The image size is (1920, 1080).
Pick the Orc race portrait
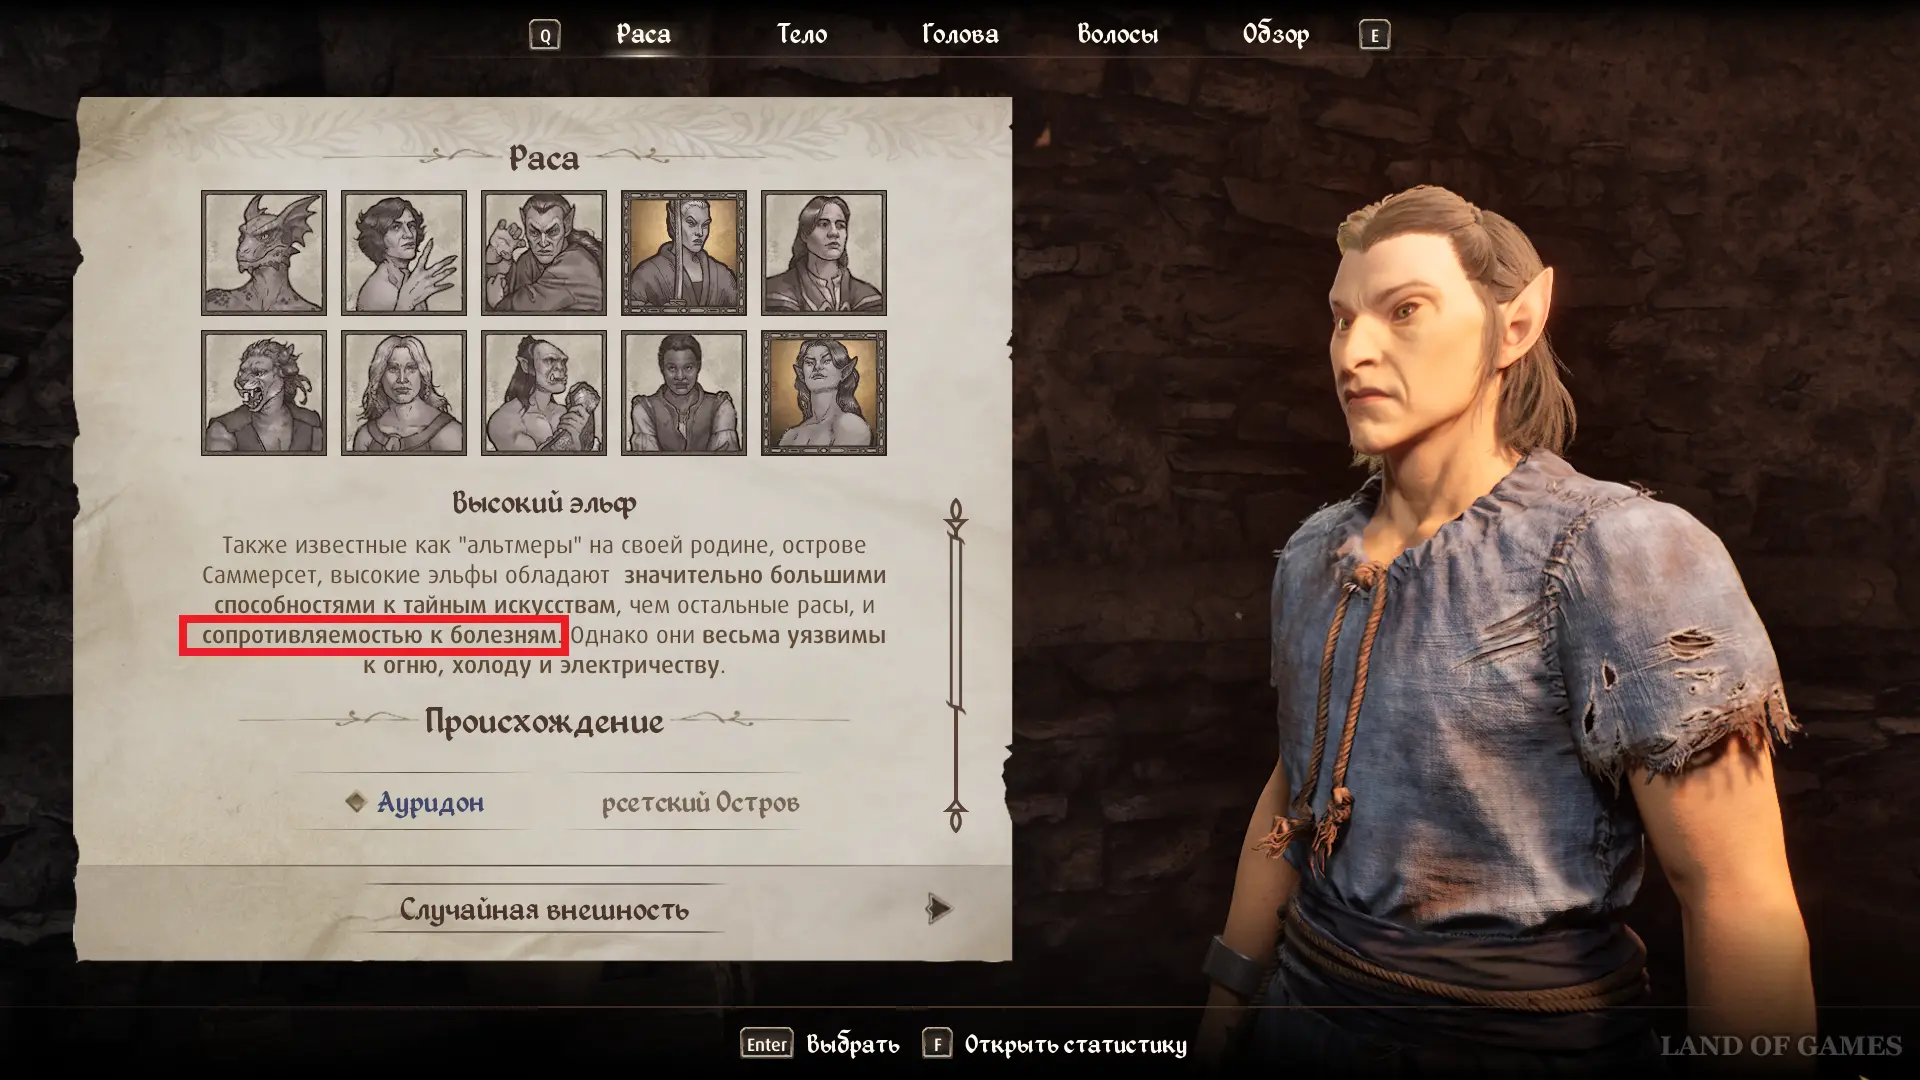tap(543, 393)
